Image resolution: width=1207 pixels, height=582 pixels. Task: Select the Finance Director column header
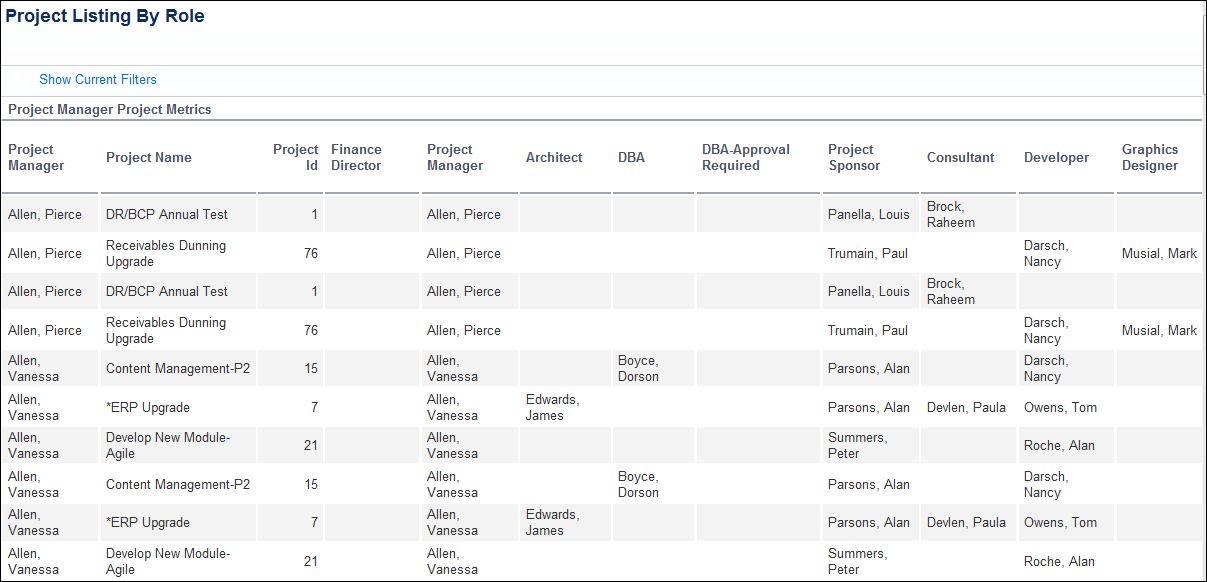tap(356, 158)
